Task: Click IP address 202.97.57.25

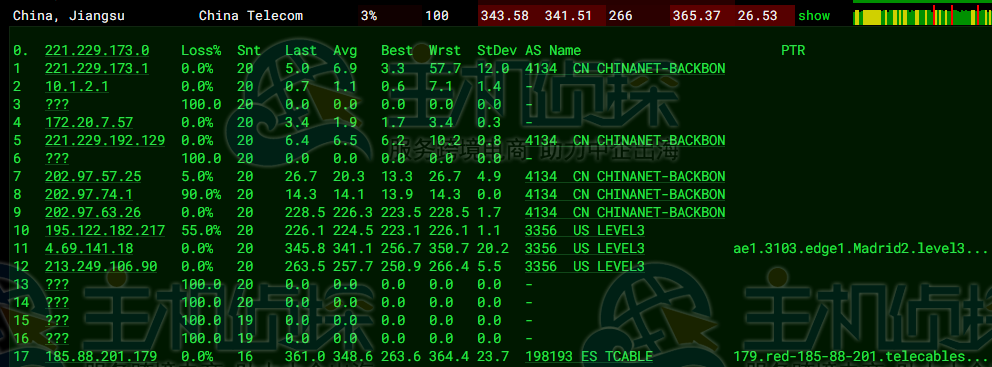Action: tap(93, 176)
